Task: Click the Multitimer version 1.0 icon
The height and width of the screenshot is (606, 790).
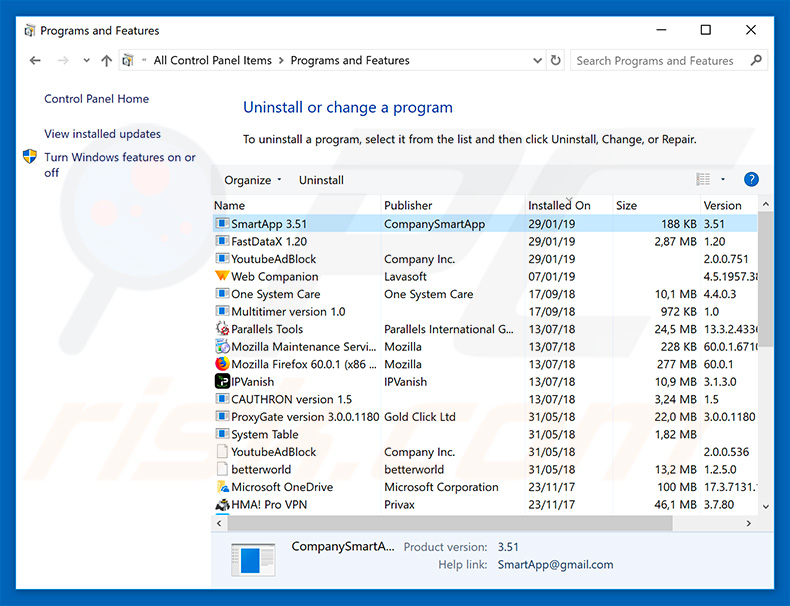Action: (222, 311)
